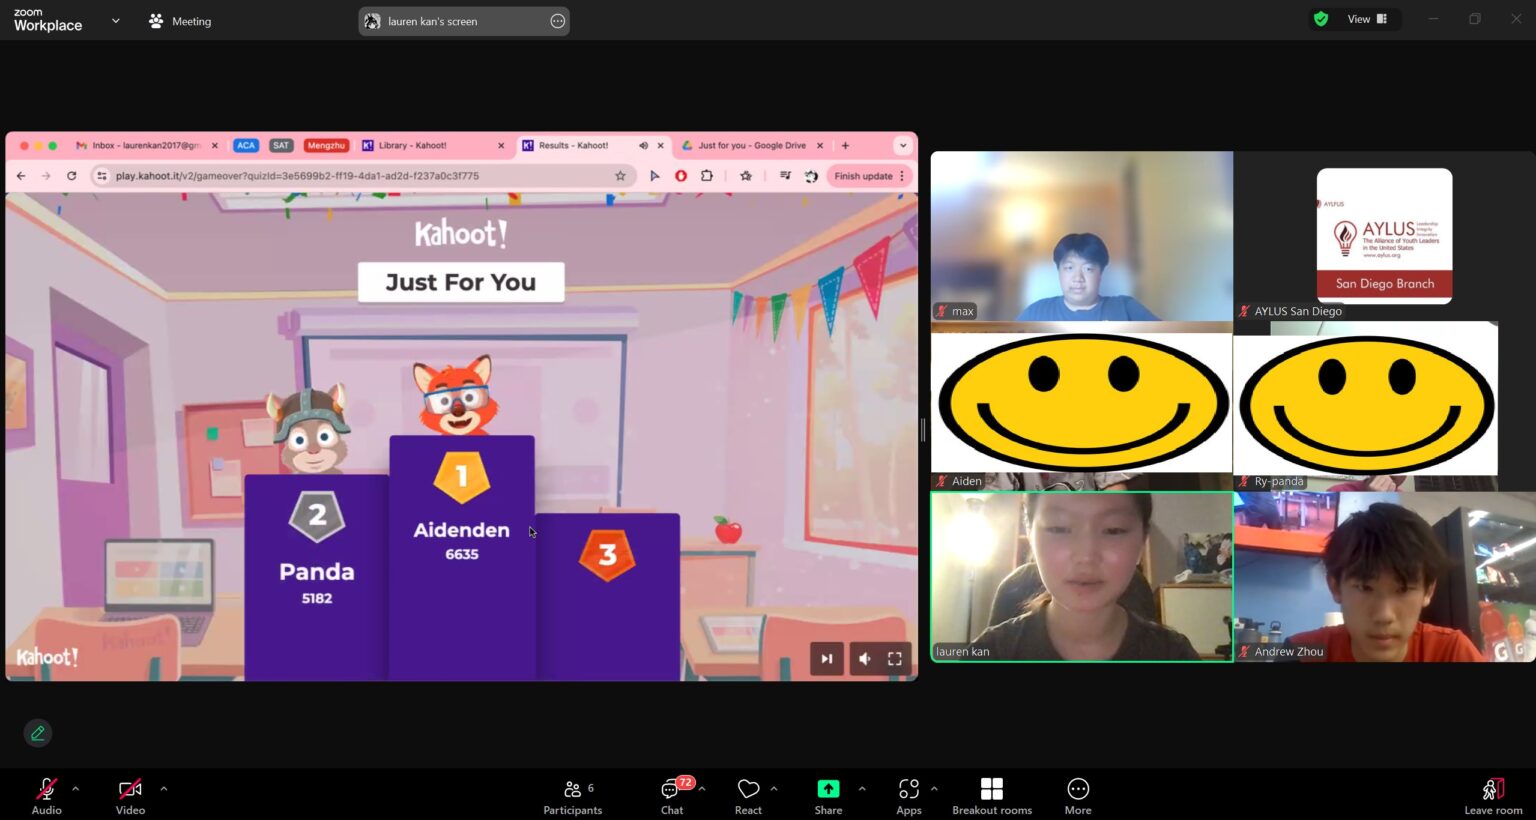Start camera with Video button
1536x820 pixels.
click(x=130, y=796)
